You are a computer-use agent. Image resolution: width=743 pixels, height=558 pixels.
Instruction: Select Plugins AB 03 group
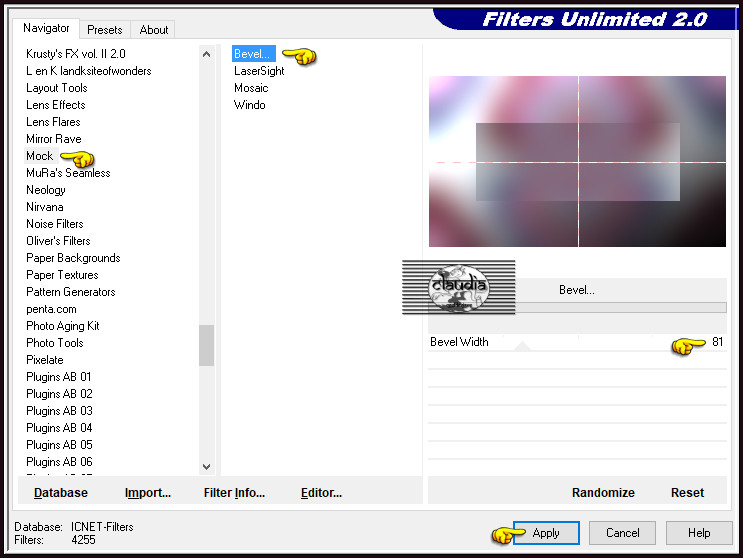point(59,411)
